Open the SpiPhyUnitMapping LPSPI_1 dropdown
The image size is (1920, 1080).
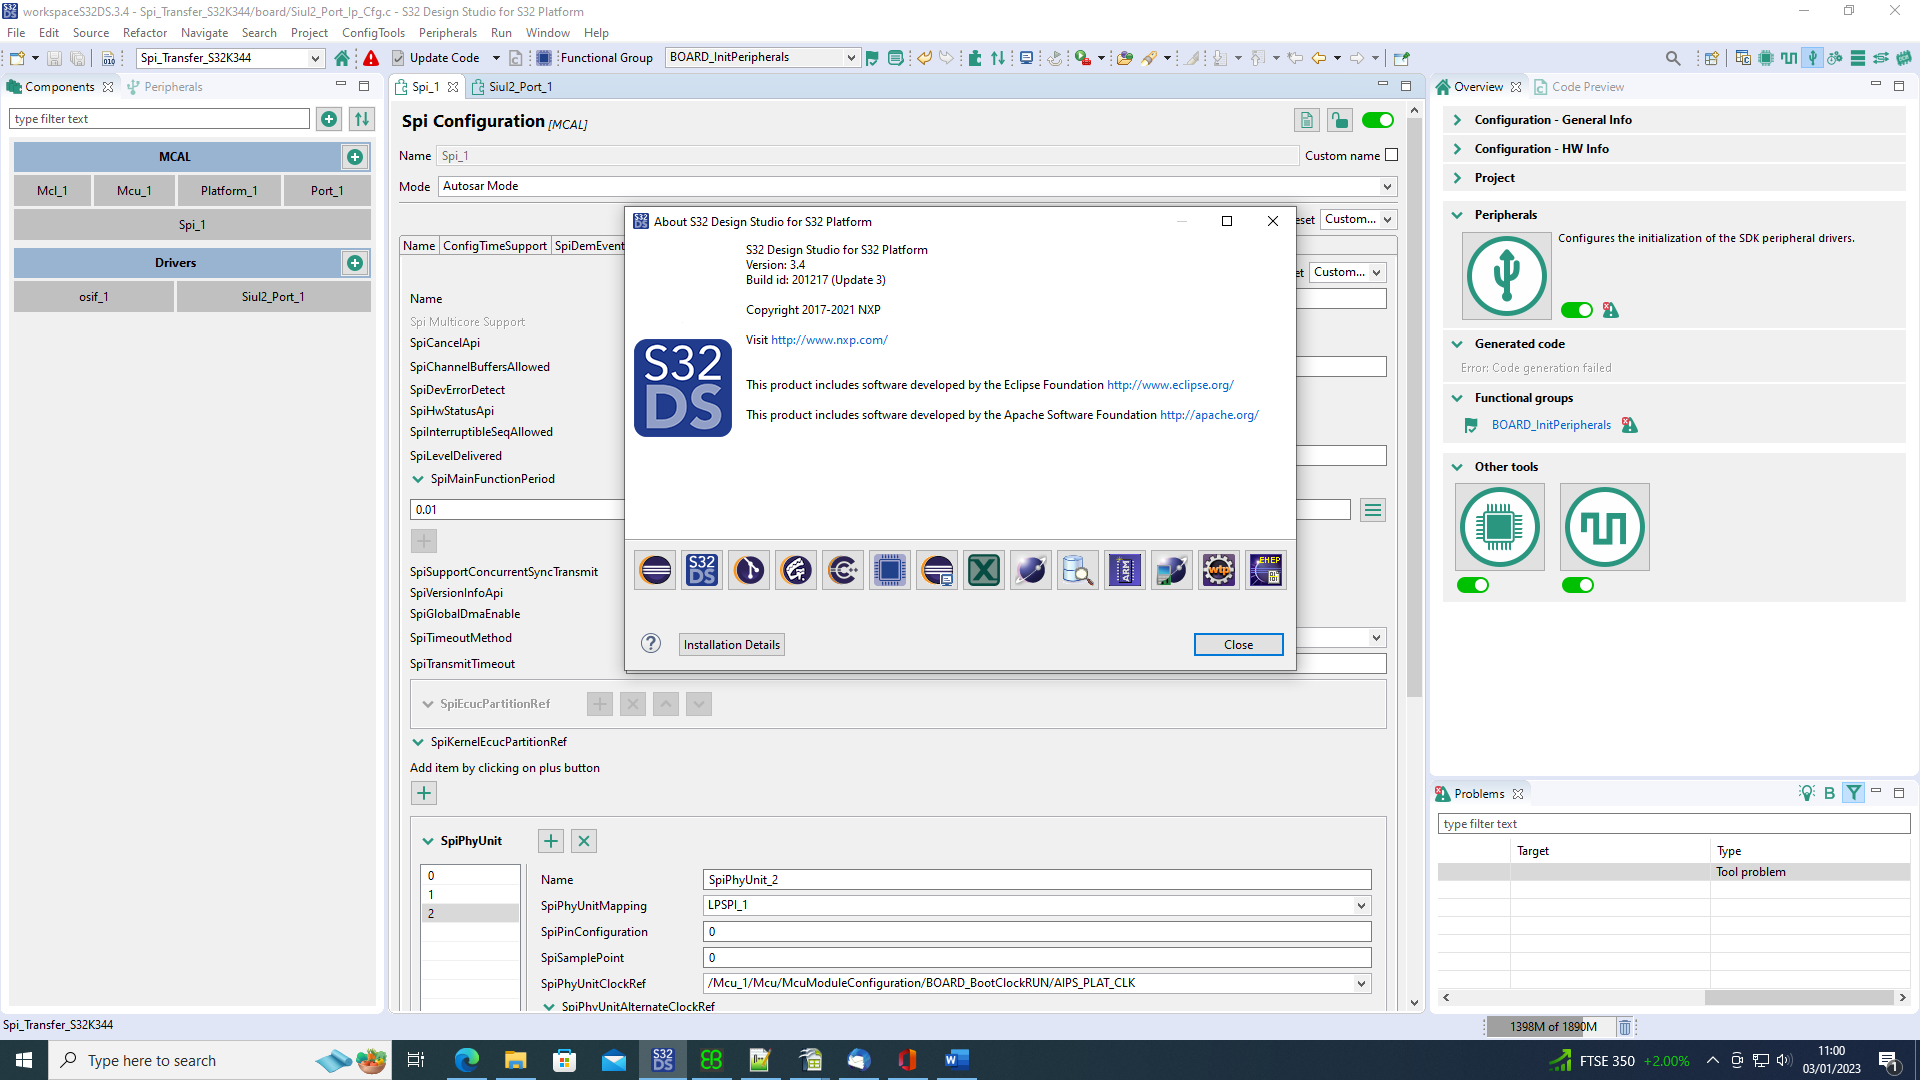pos(1361,905)
